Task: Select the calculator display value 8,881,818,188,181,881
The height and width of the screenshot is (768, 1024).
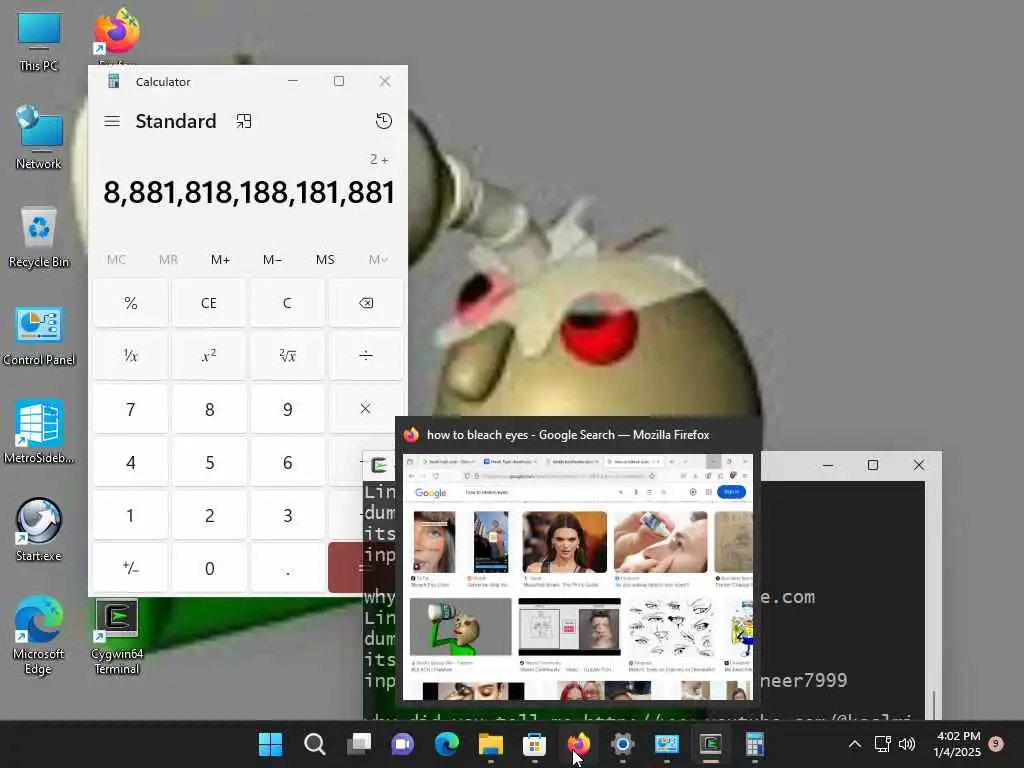Action: [249, 193]
